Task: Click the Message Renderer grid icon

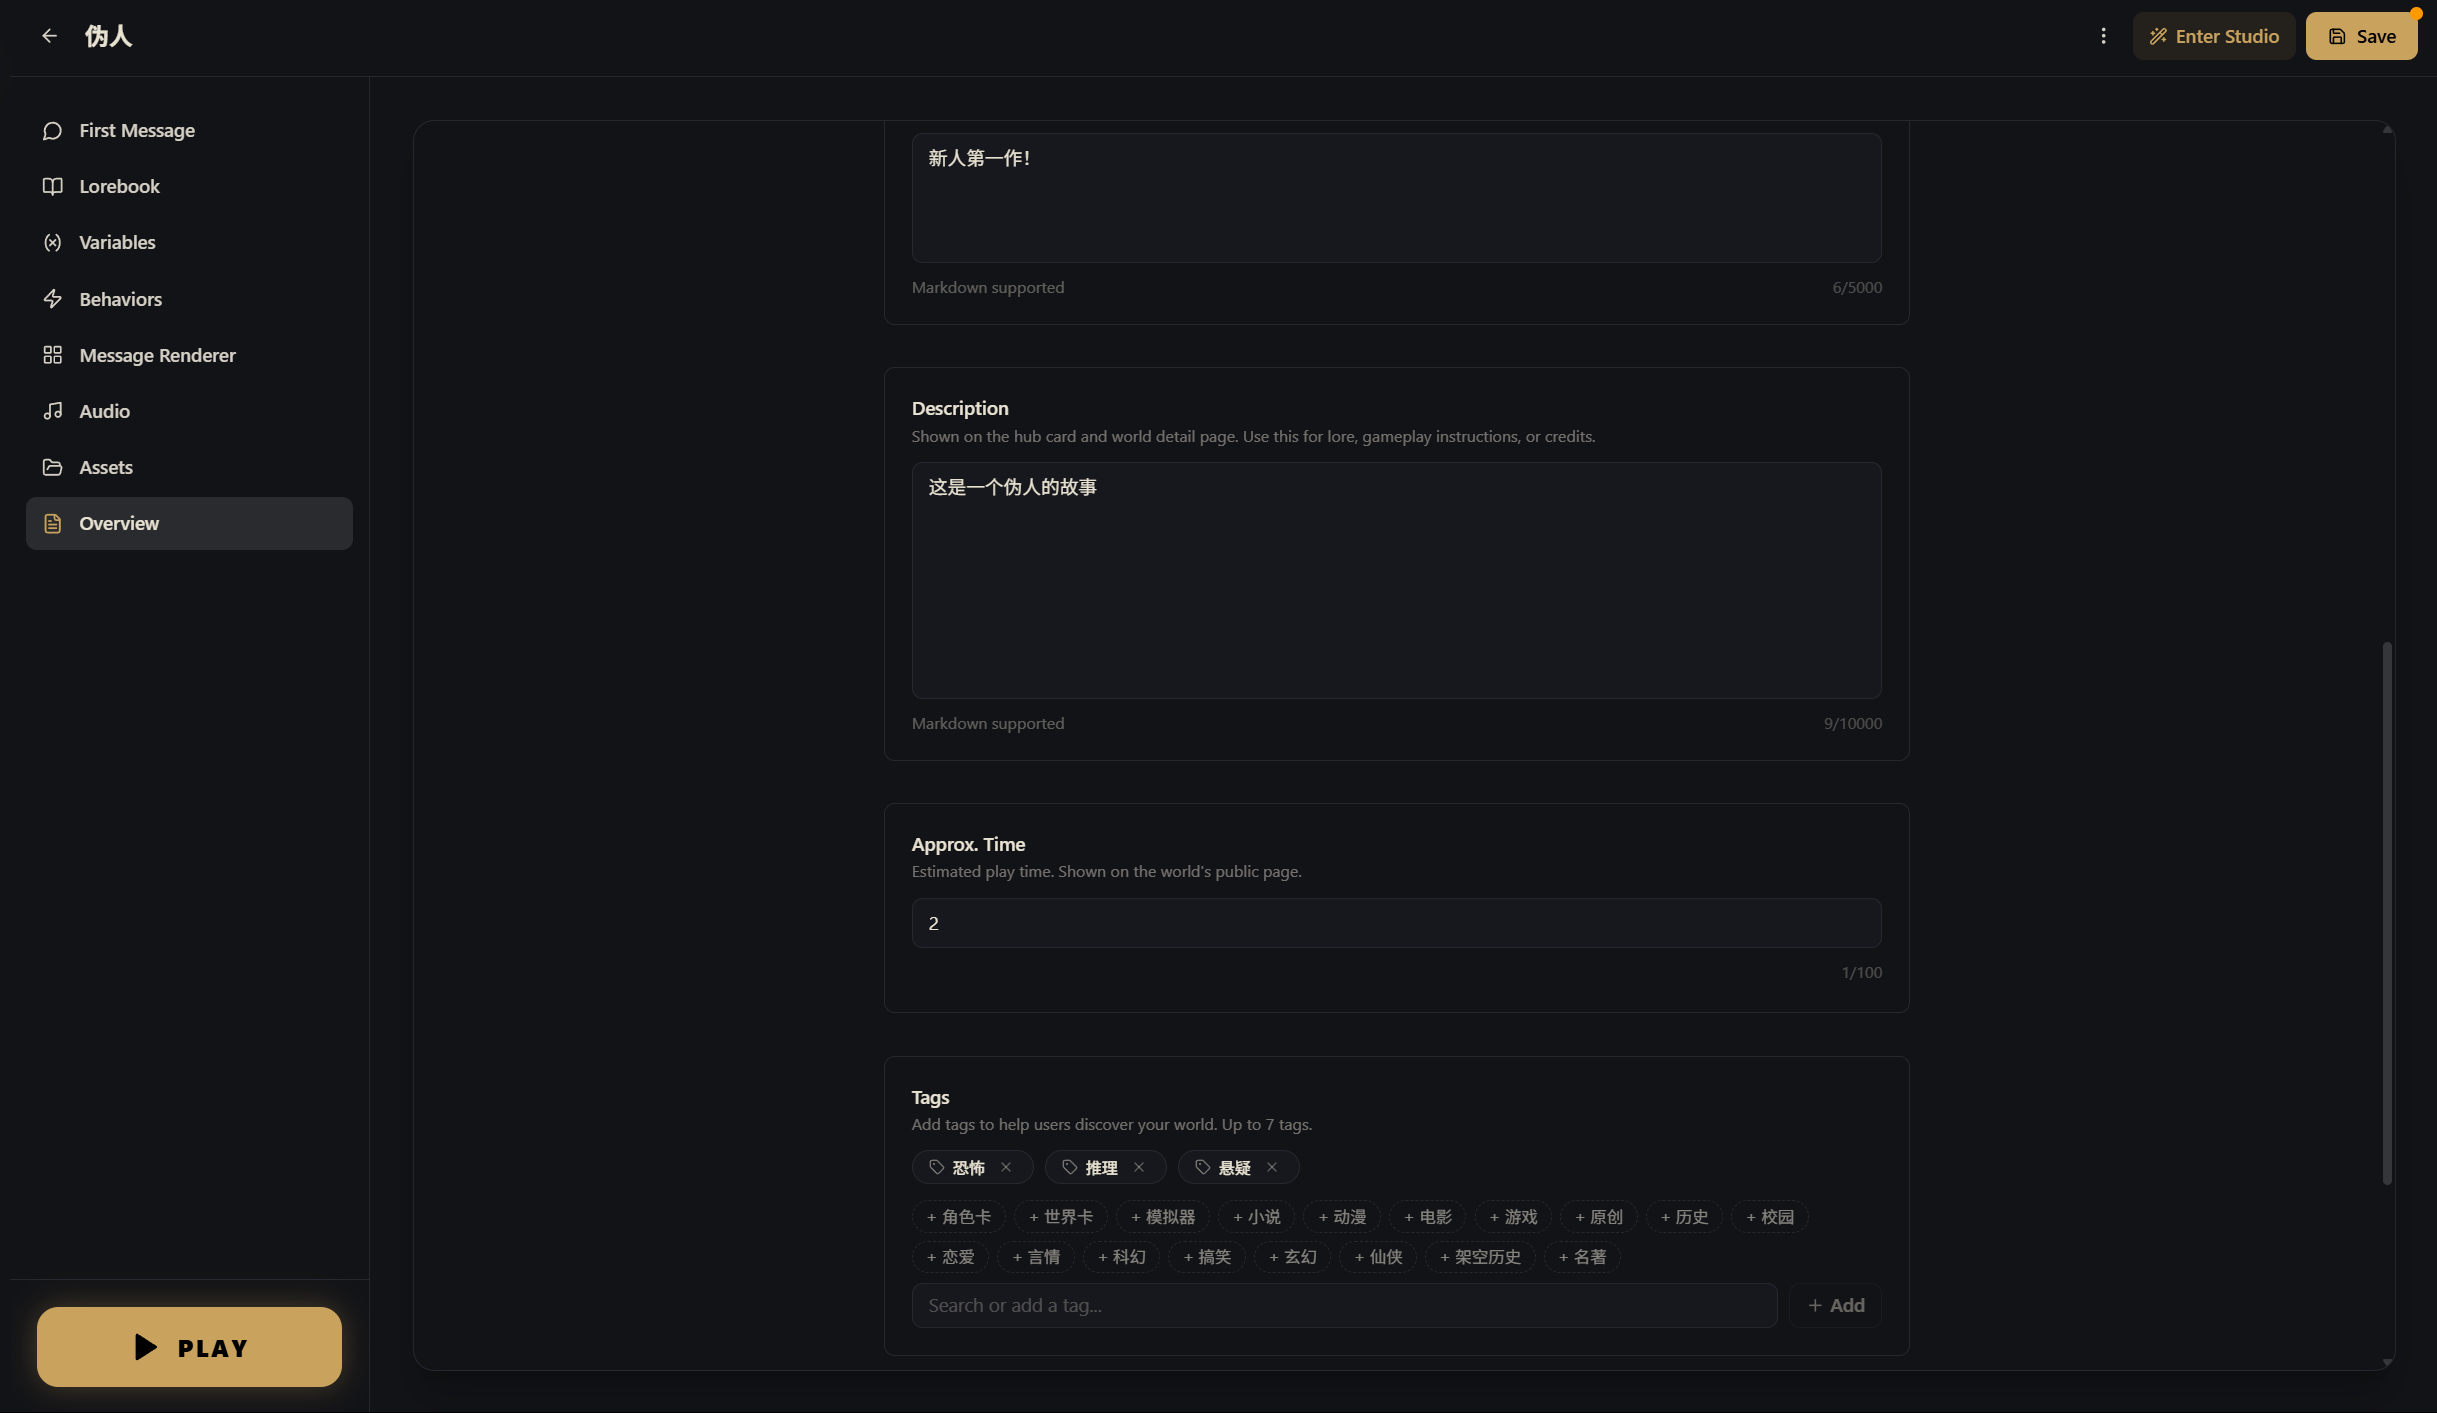Action: click(x=52, y=355)
